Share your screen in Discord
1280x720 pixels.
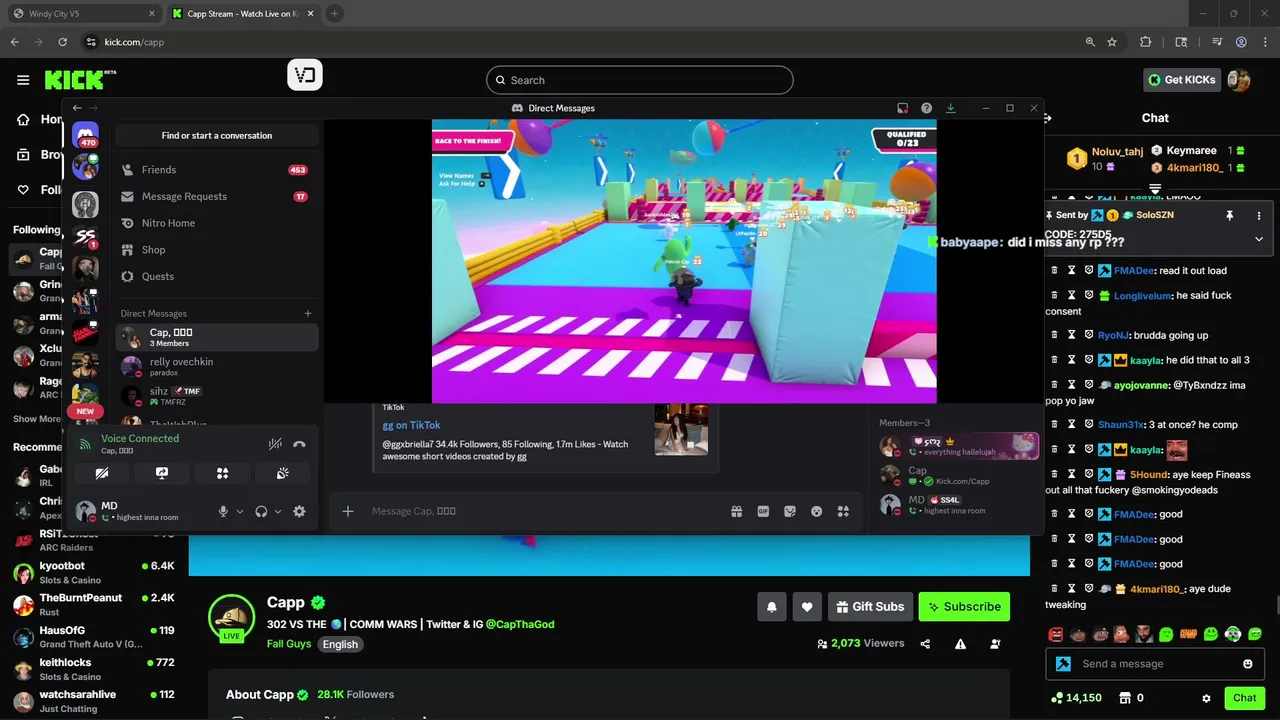(x=162, y=473)
